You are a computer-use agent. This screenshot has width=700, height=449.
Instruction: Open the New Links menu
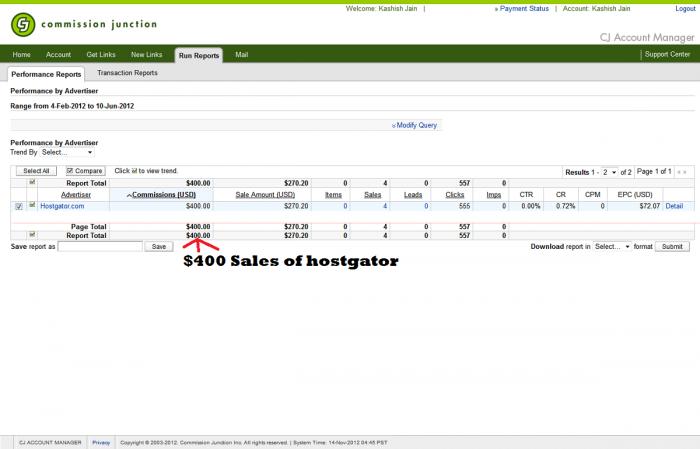146,54
